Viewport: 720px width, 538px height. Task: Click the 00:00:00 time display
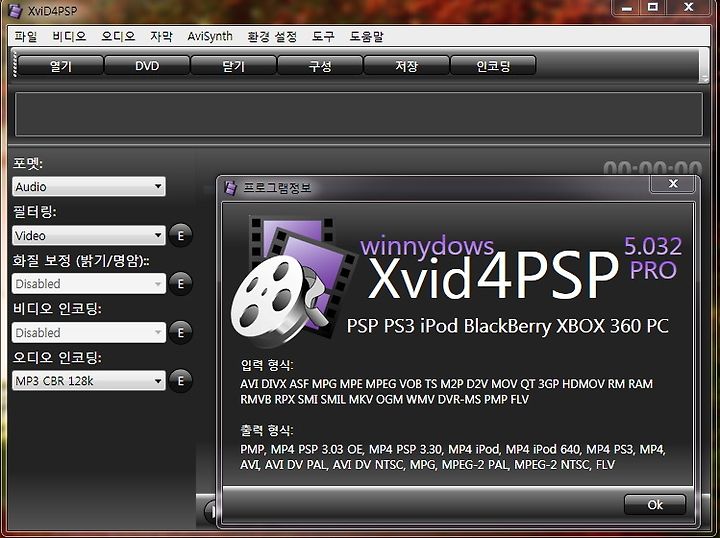click(x=652, y=168)
